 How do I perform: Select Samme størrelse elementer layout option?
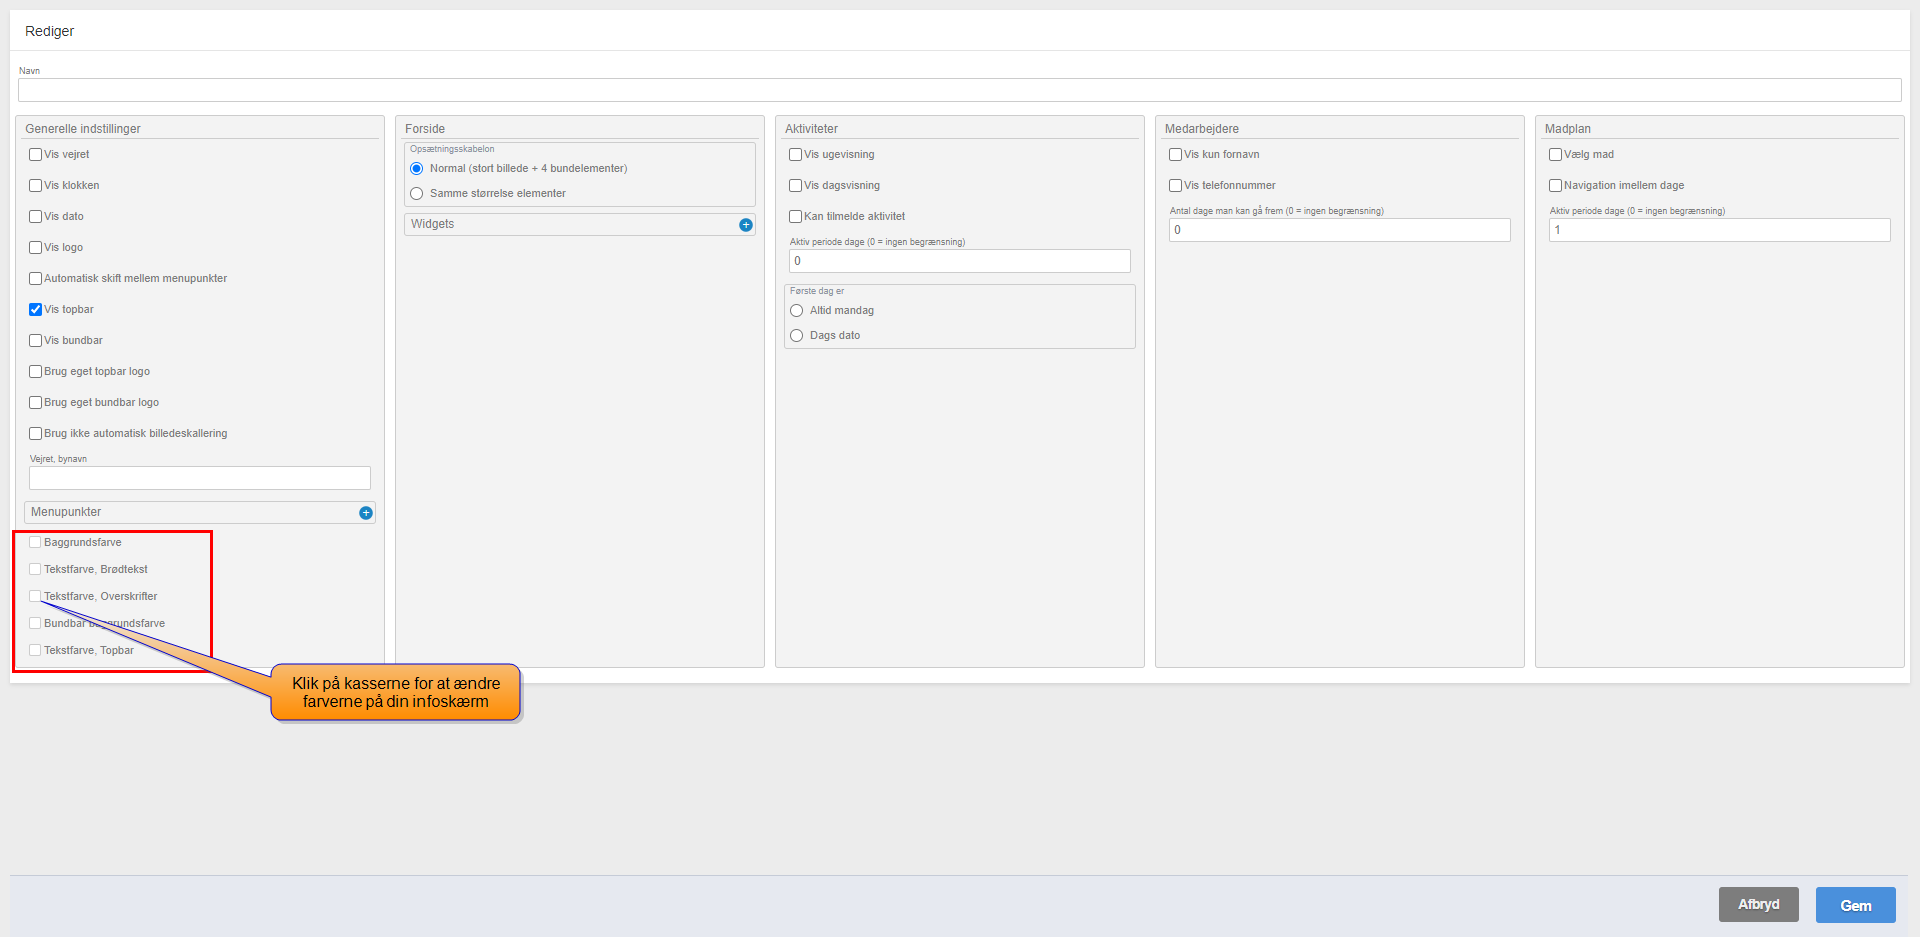point(417,194)
